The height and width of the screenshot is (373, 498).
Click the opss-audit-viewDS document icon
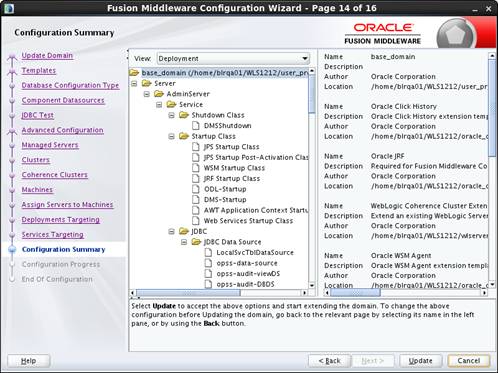click(x=208, y=274)
